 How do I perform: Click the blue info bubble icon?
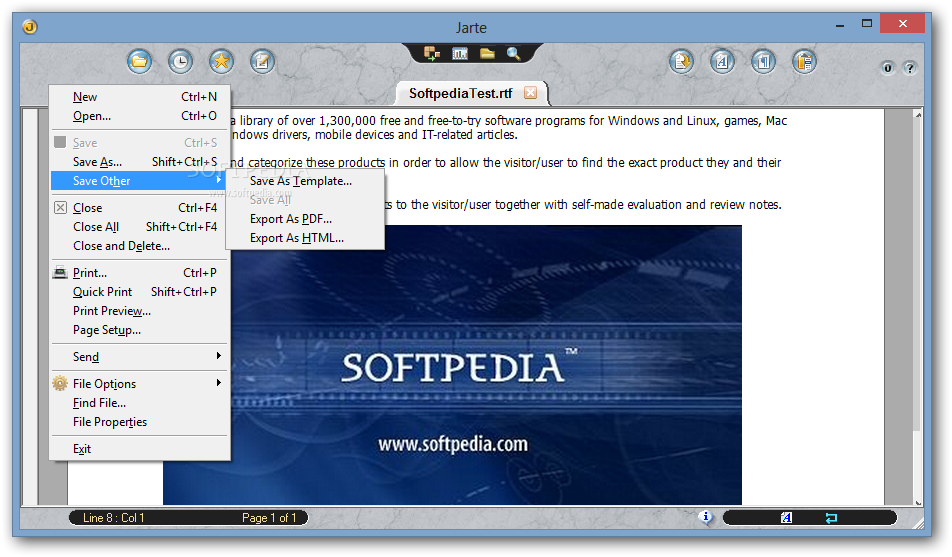point(706,517)
